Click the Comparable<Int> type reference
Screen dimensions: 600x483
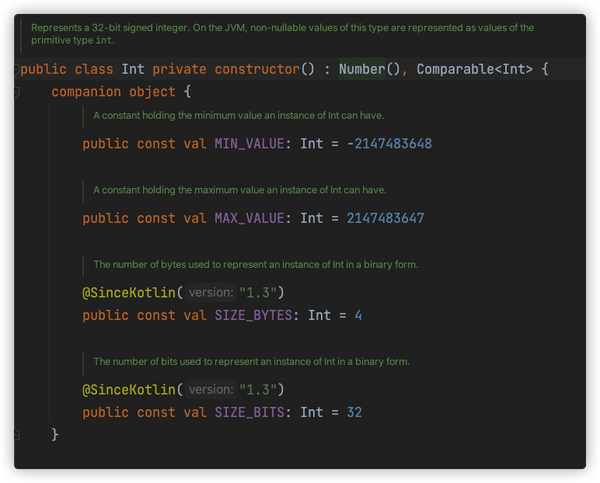[x=474, y=69]
